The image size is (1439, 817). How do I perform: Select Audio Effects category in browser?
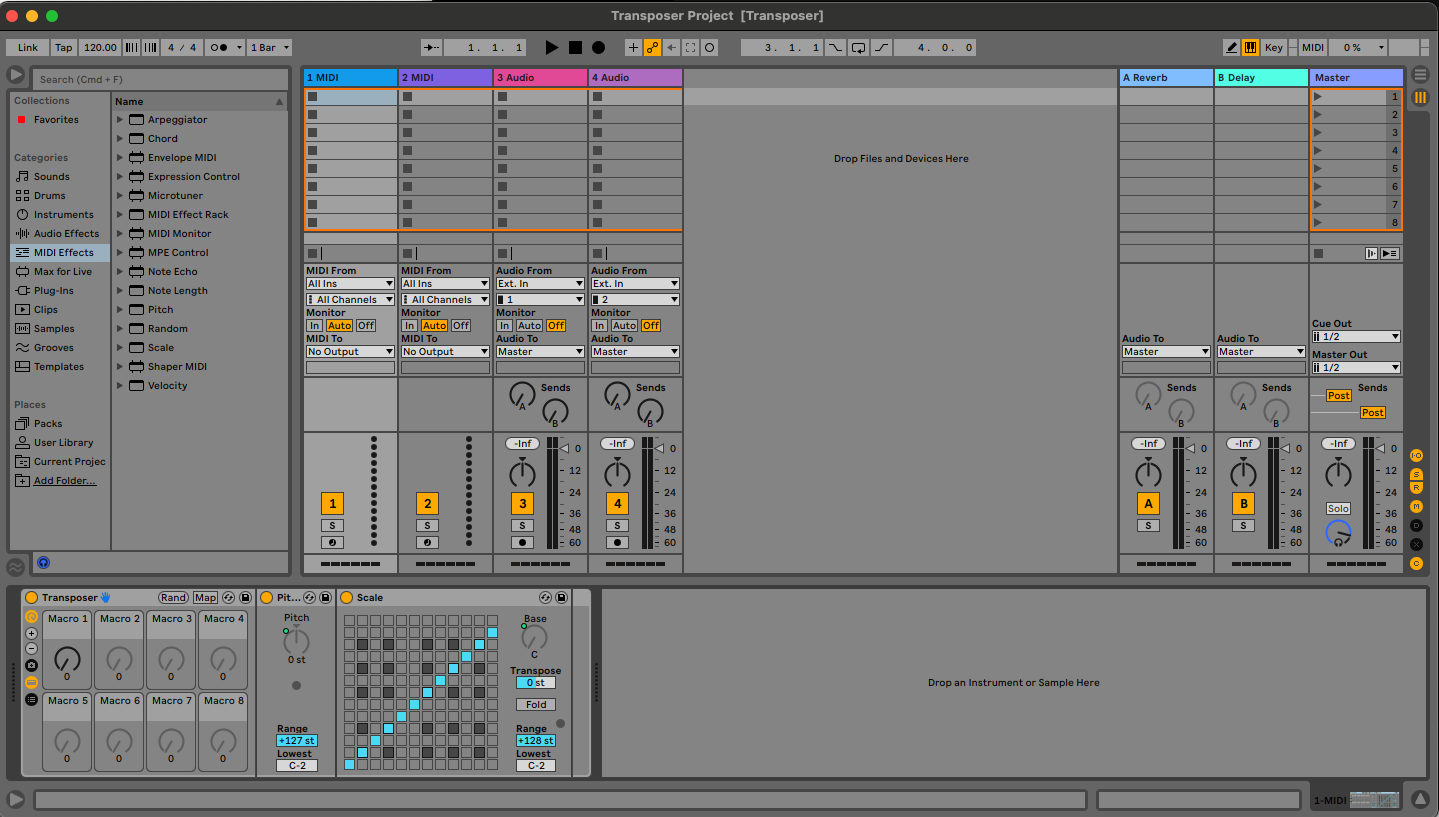point(66,234)
